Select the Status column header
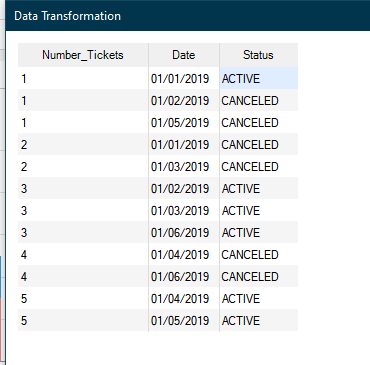 point(259,55)
